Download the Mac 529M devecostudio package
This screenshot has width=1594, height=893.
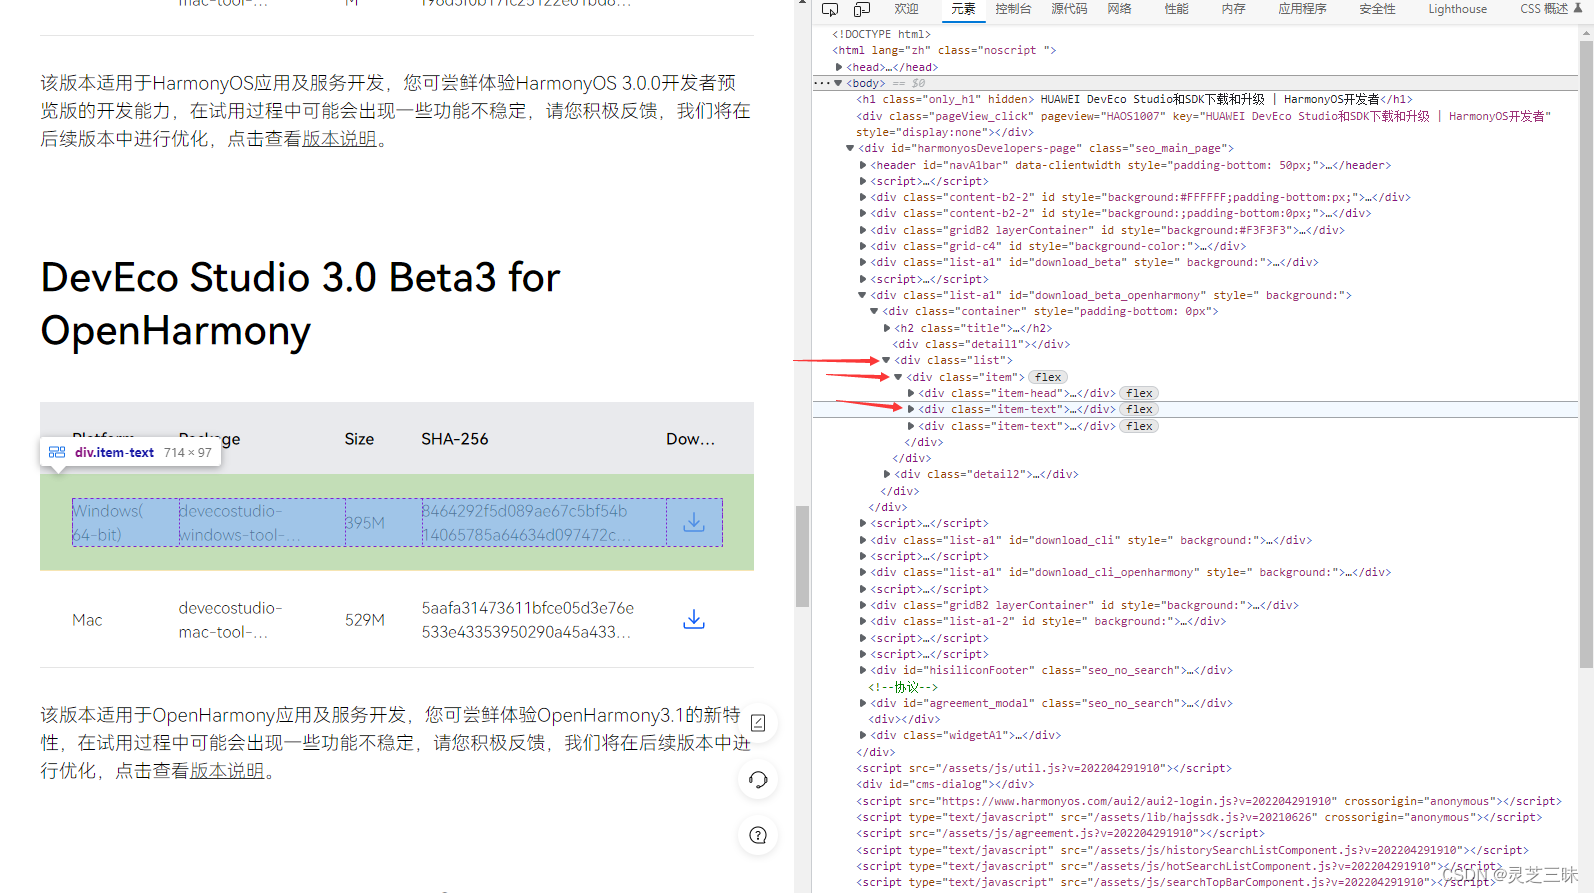click(x=694, y=620)
